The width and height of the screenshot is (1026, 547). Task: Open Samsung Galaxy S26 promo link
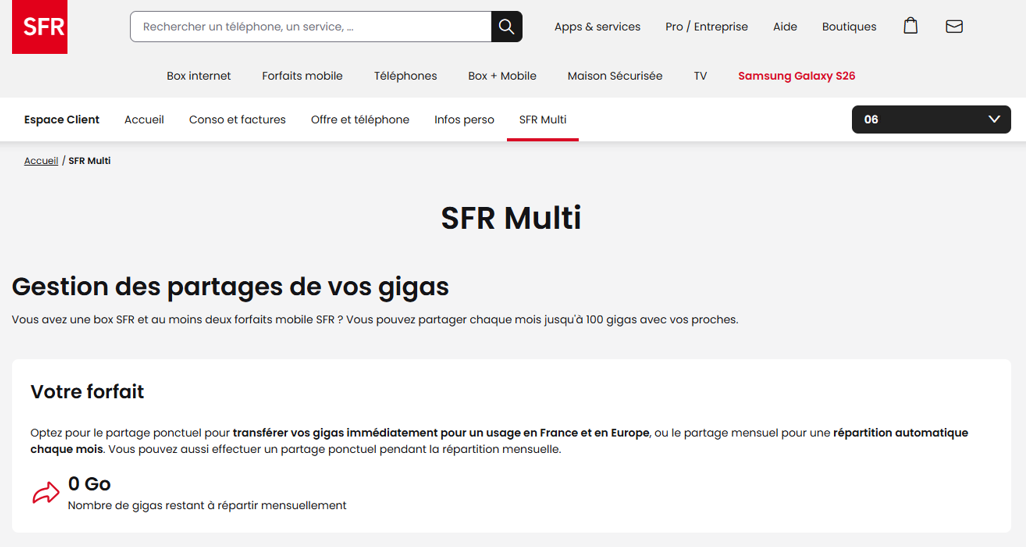796,76
